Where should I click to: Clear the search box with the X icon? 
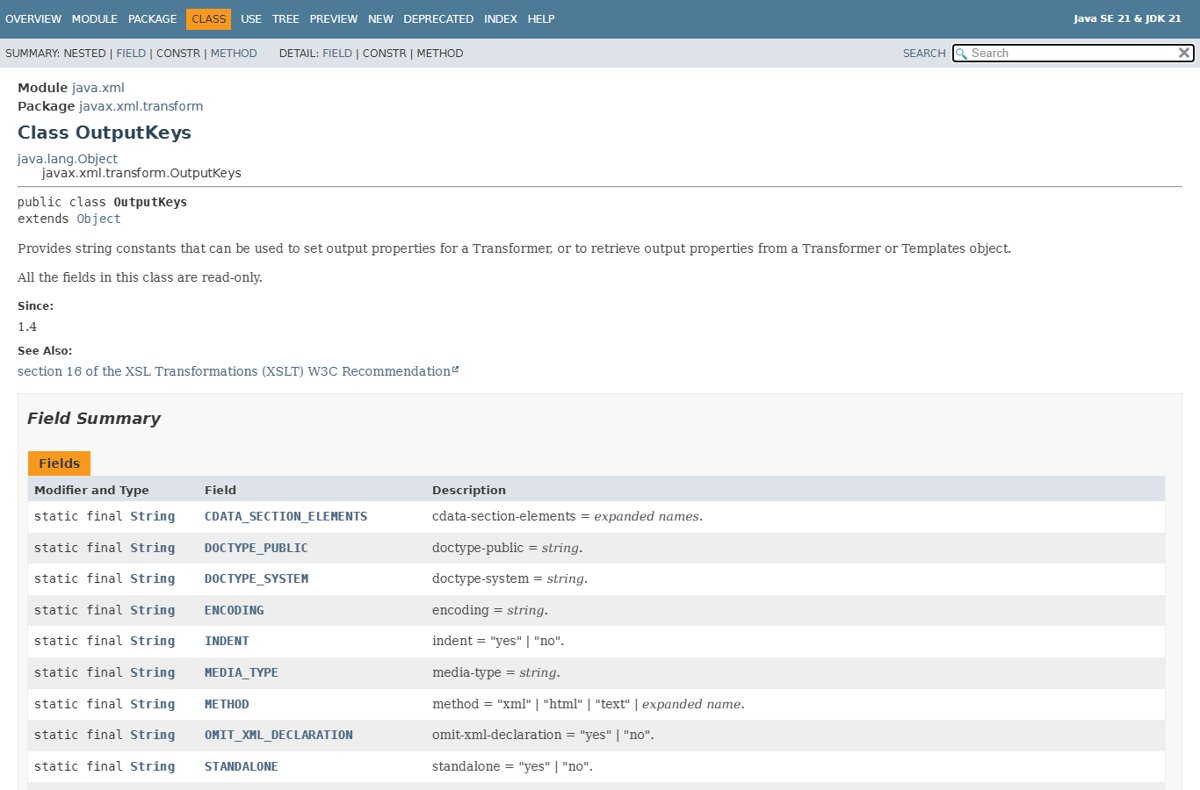(x=1184, y=53)
